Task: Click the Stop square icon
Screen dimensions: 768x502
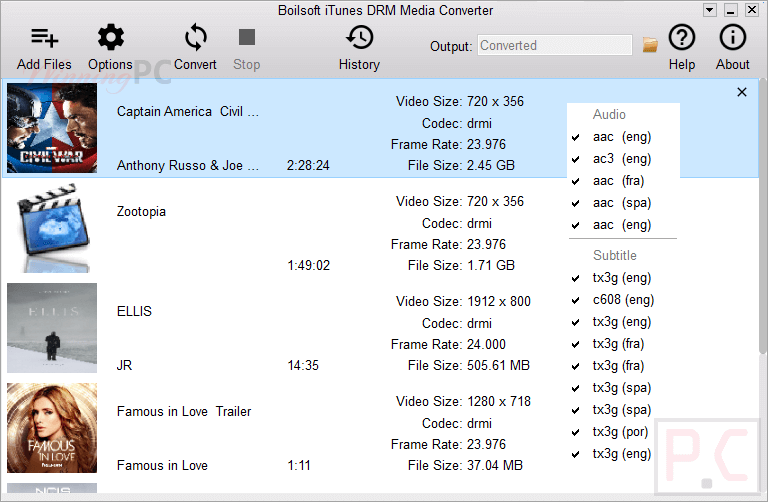Action: pyautogui.click(x=247, y=37)
